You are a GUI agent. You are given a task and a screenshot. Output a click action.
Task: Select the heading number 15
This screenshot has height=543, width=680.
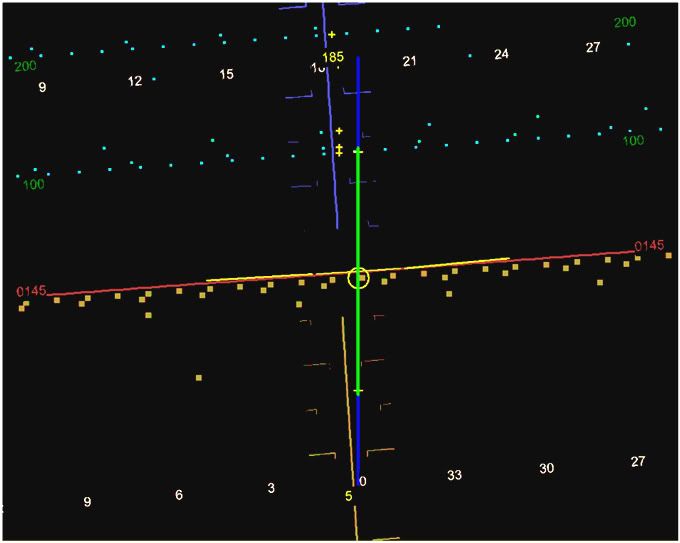pos(226,74)
